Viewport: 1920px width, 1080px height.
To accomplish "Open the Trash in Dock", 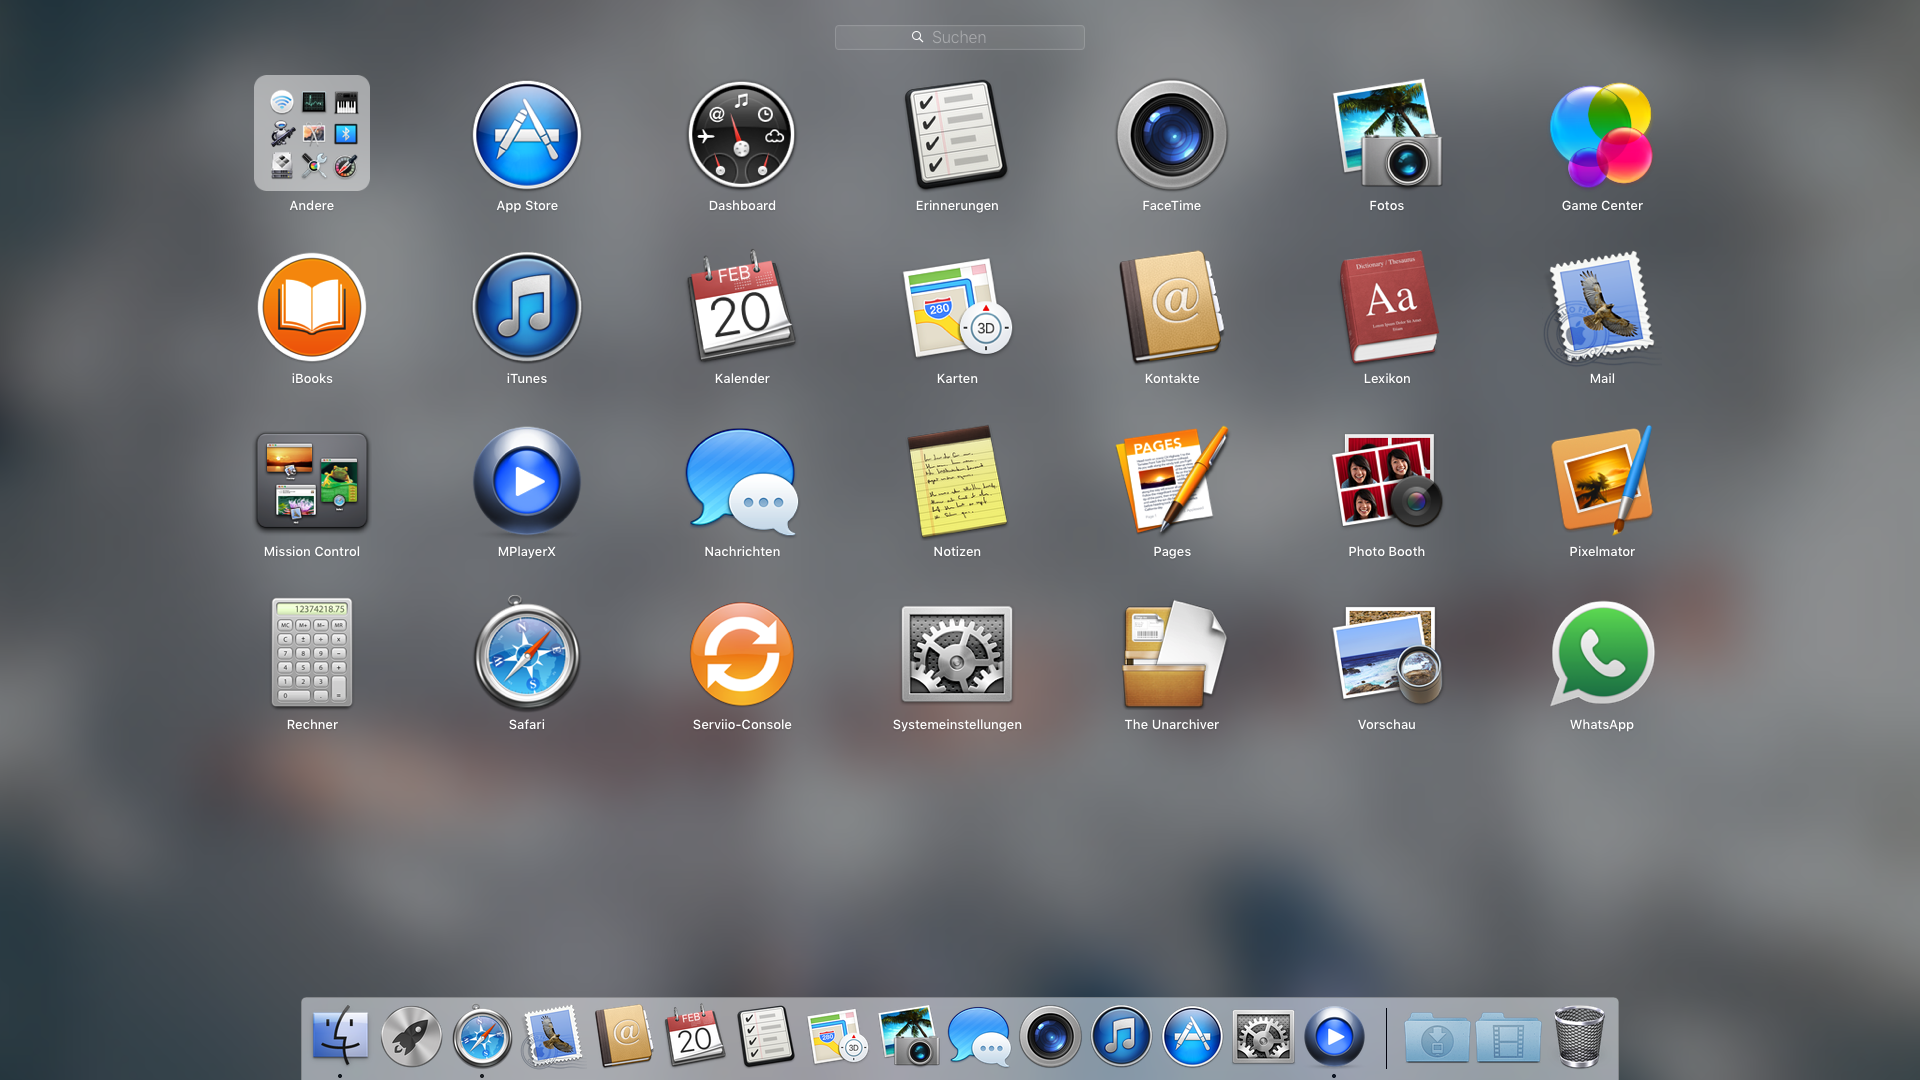I will pyautogui.click(x=1578, y=1036).
